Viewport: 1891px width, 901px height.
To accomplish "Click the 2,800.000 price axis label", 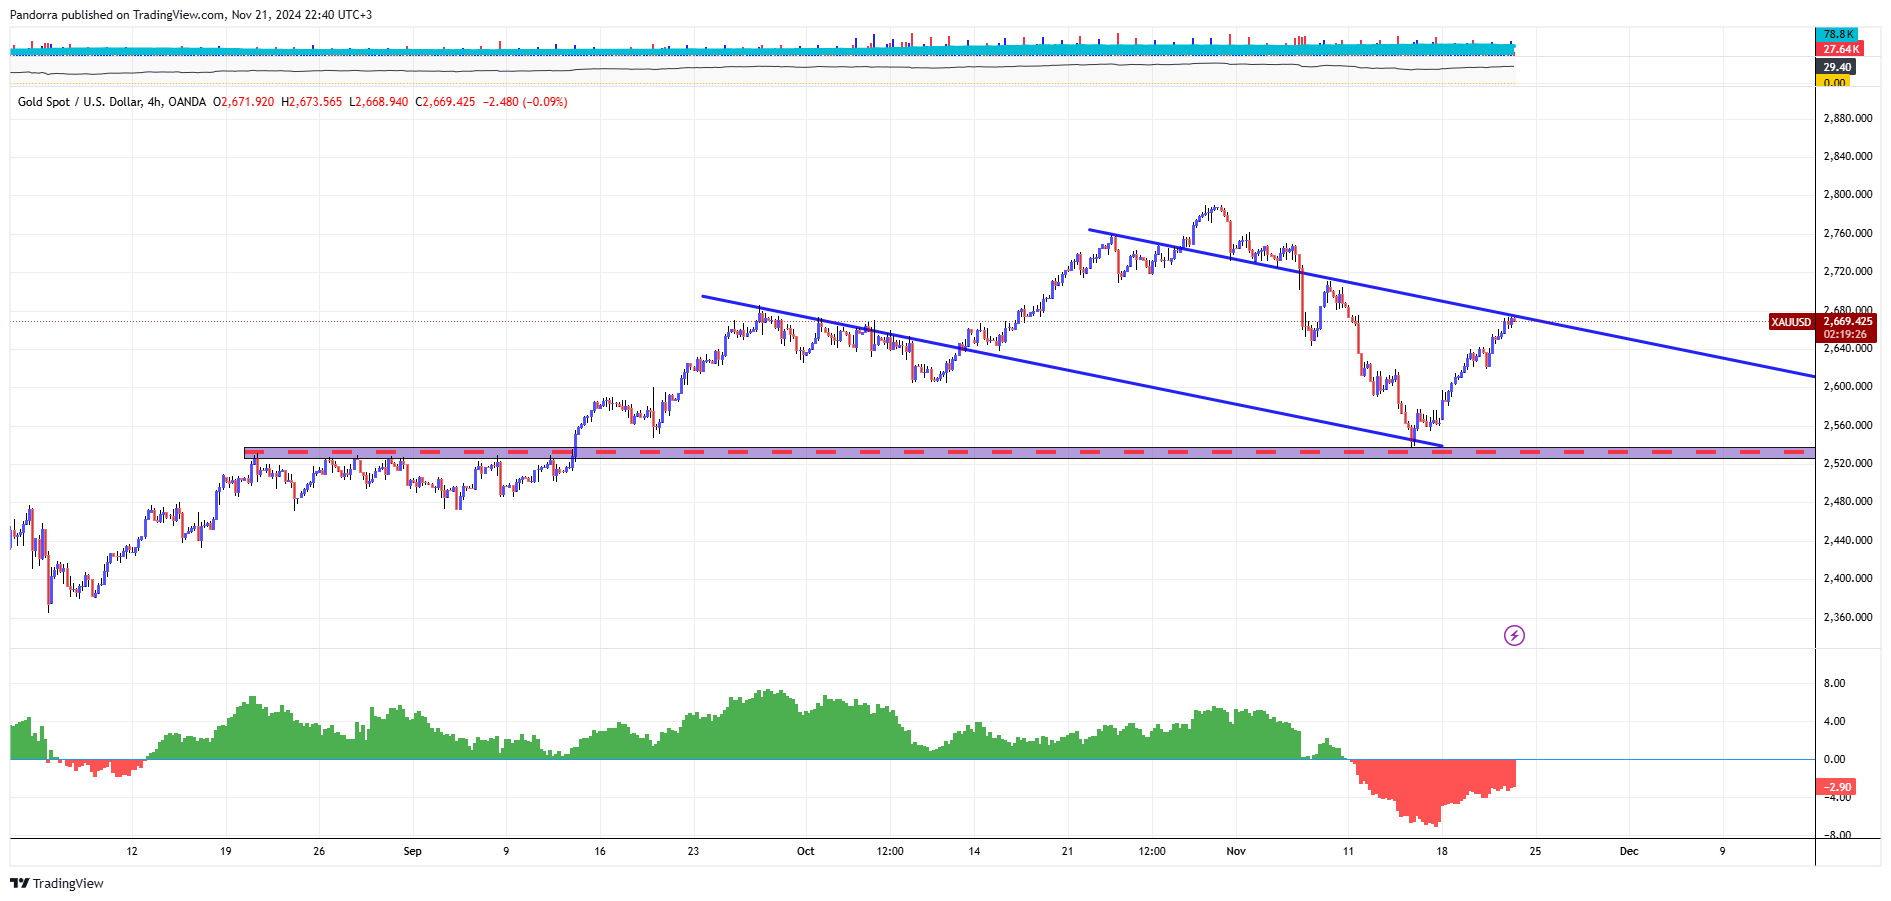I will pyautogui.click(x=1848, y=194).
